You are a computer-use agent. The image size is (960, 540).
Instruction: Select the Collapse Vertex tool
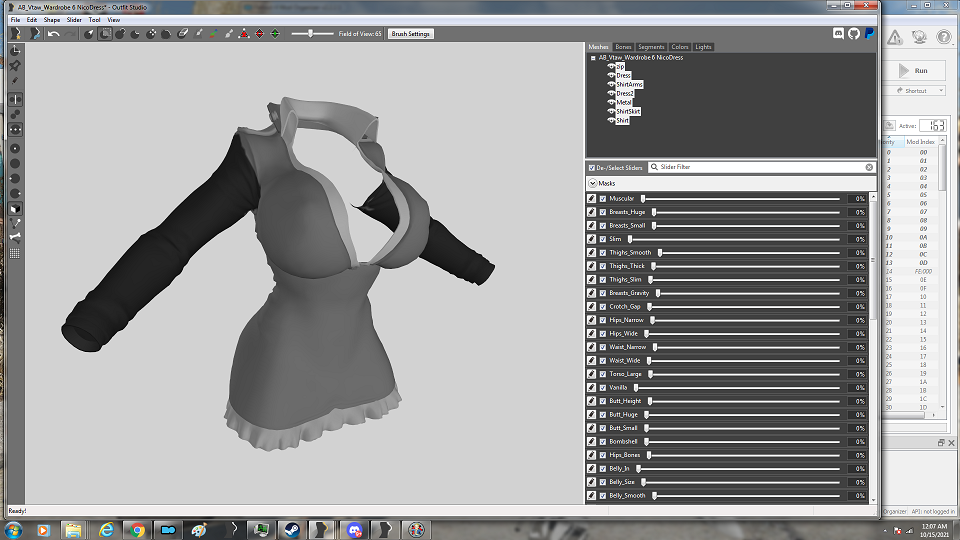pyautogui.click(x=244, y=34)
